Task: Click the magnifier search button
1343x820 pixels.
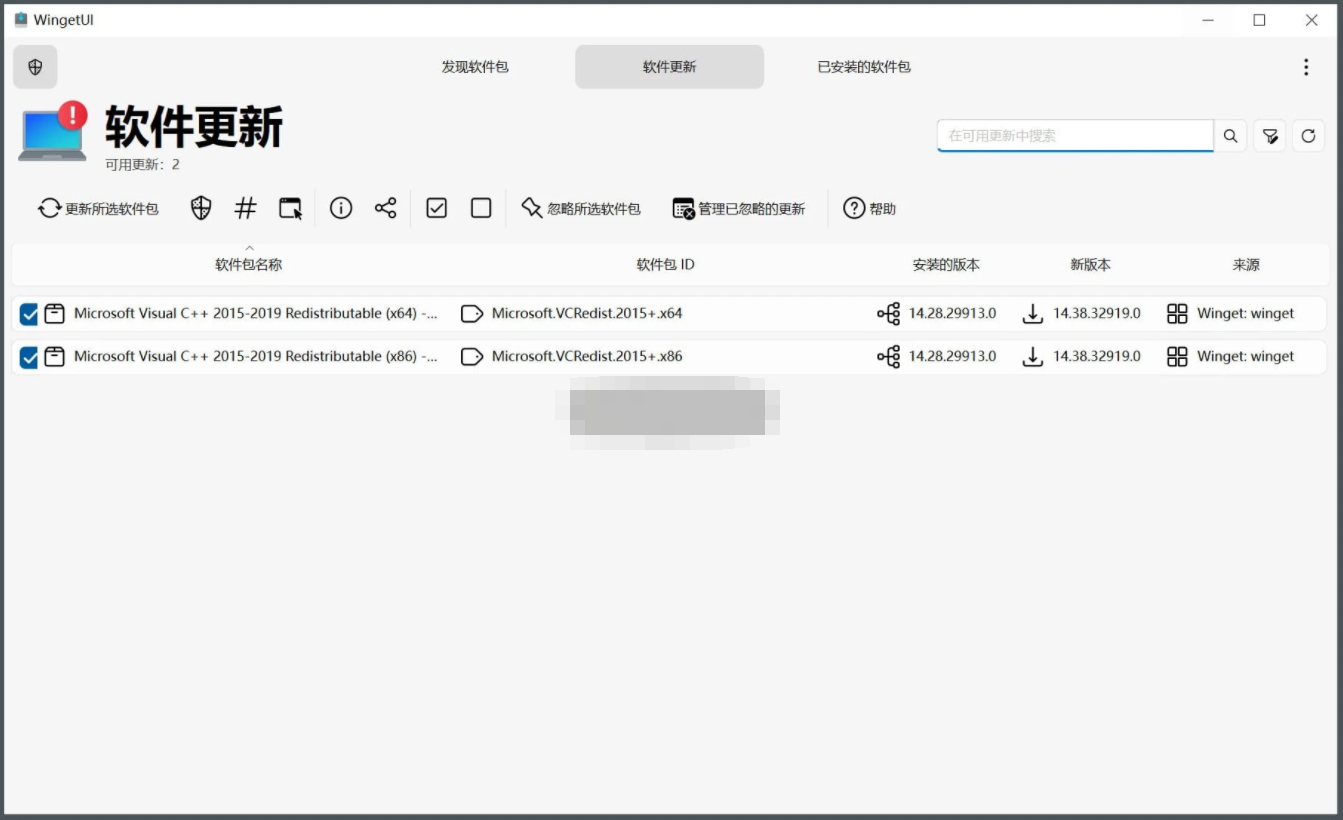Action: coord(1231,136)
